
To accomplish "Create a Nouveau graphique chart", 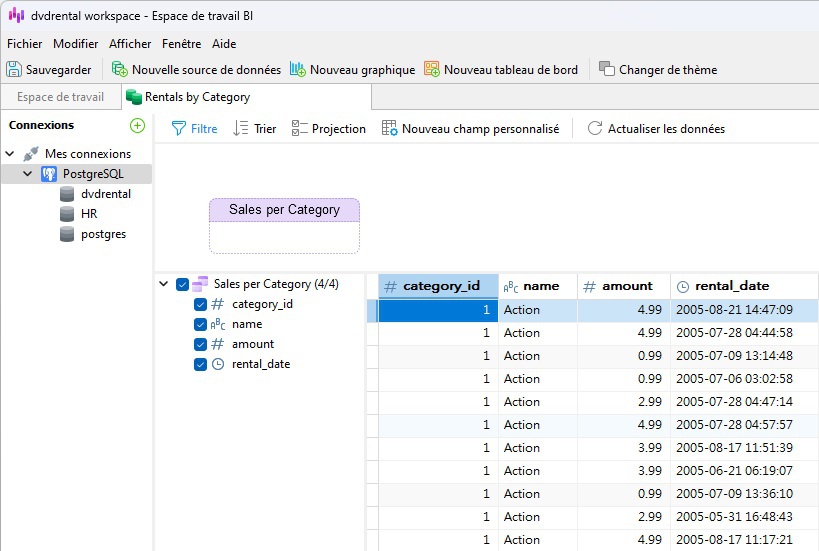I will (298, 69).
